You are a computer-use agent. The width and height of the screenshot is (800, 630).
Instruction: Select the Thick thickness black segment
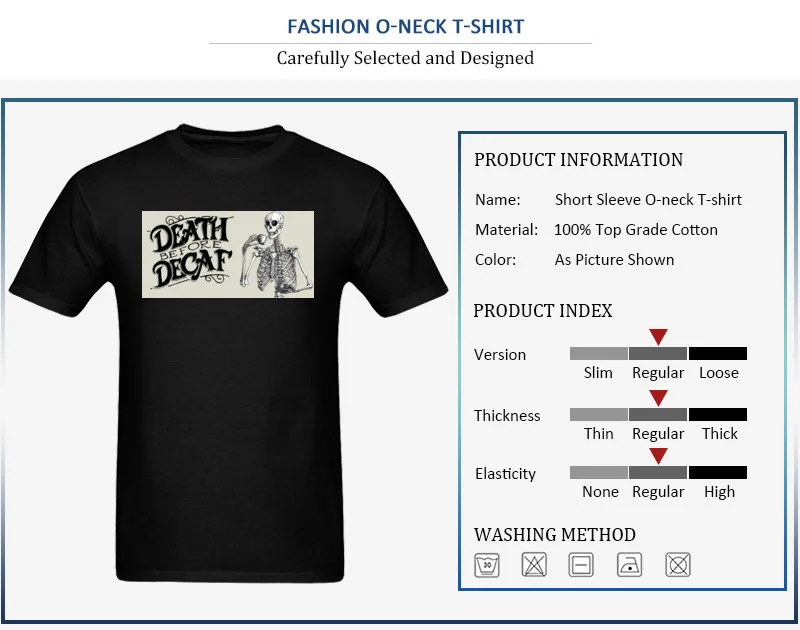coord(718,414)
